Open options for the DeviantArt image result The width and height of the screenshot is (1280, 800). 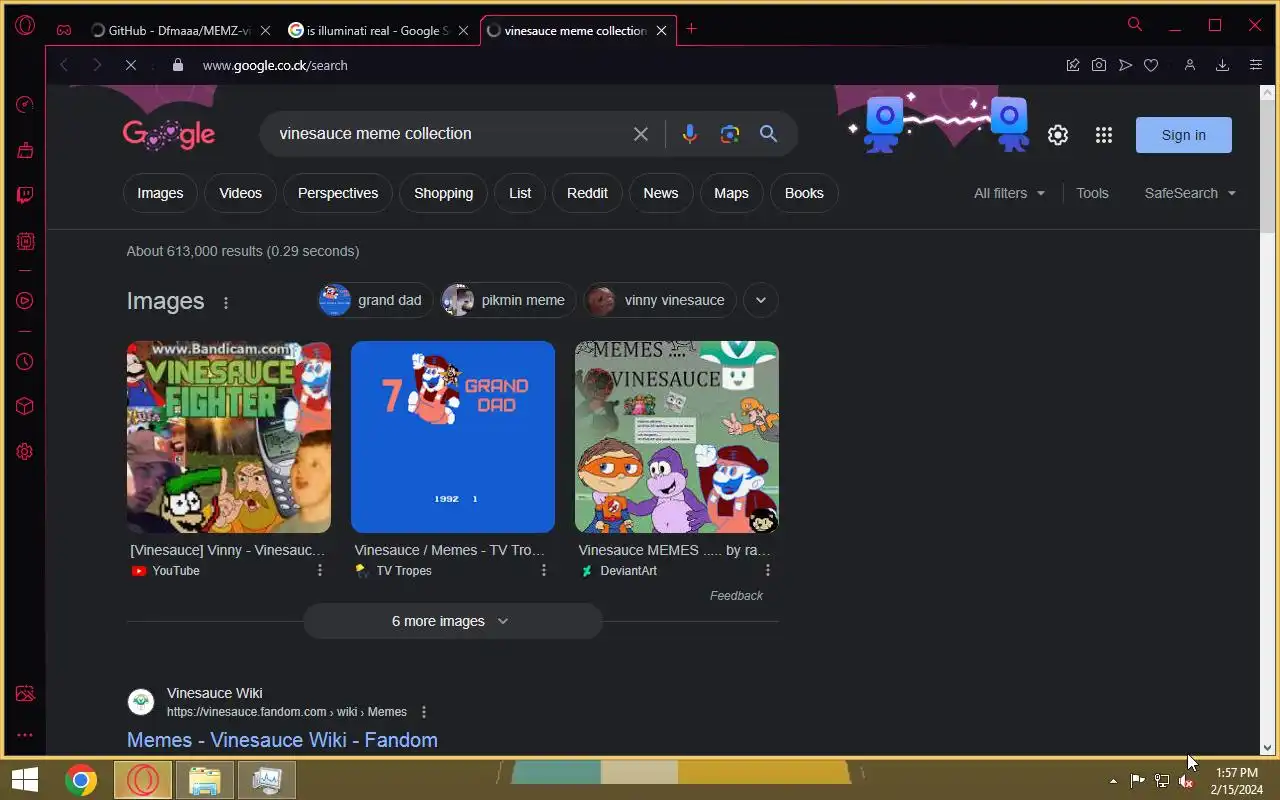(768, 570)
